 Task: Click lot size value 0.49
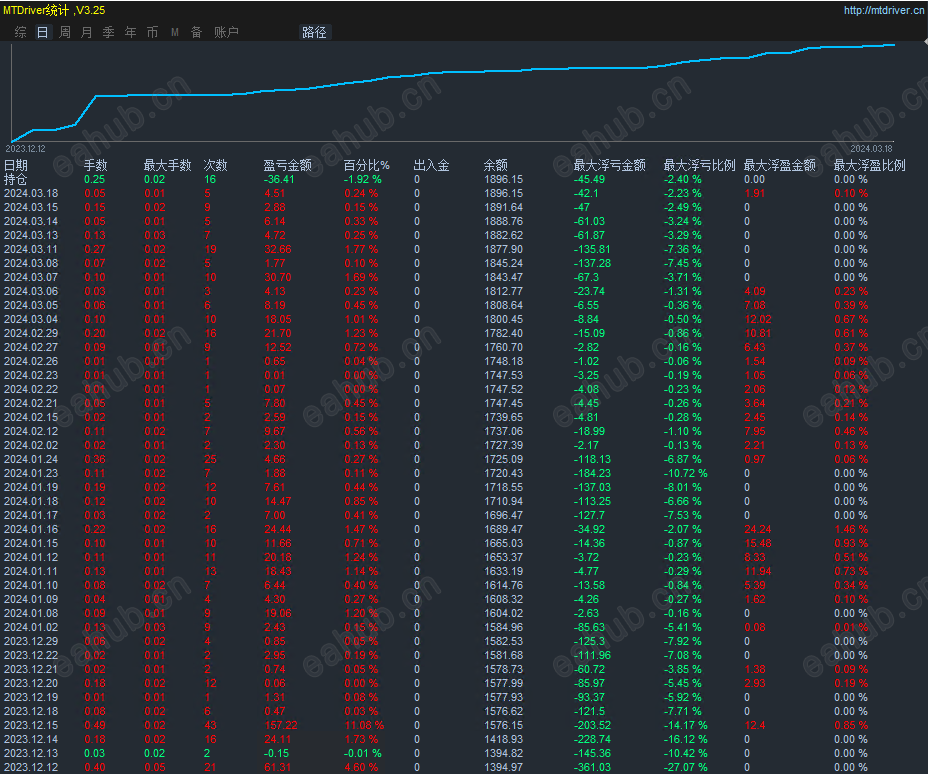[95, 725]
